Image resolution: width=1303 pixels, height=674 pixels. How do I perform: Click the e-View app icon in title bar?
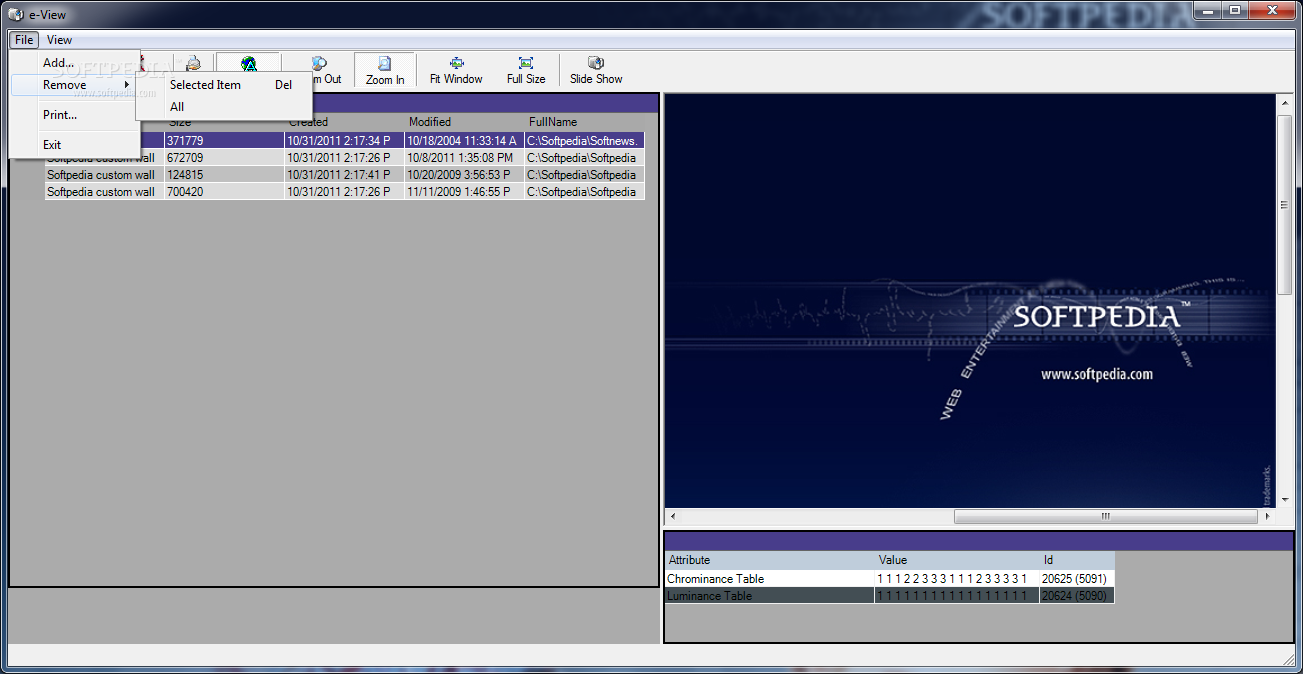click(14, 13)
